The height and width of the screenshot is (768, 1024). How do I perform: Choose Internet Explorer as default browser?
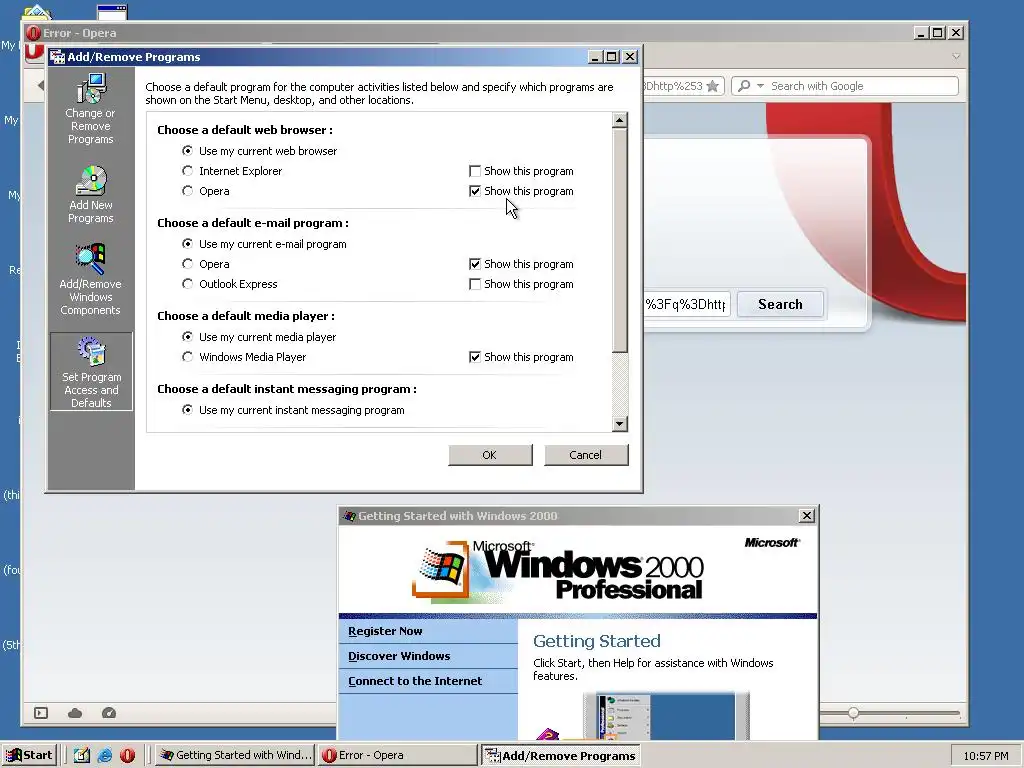187,171
